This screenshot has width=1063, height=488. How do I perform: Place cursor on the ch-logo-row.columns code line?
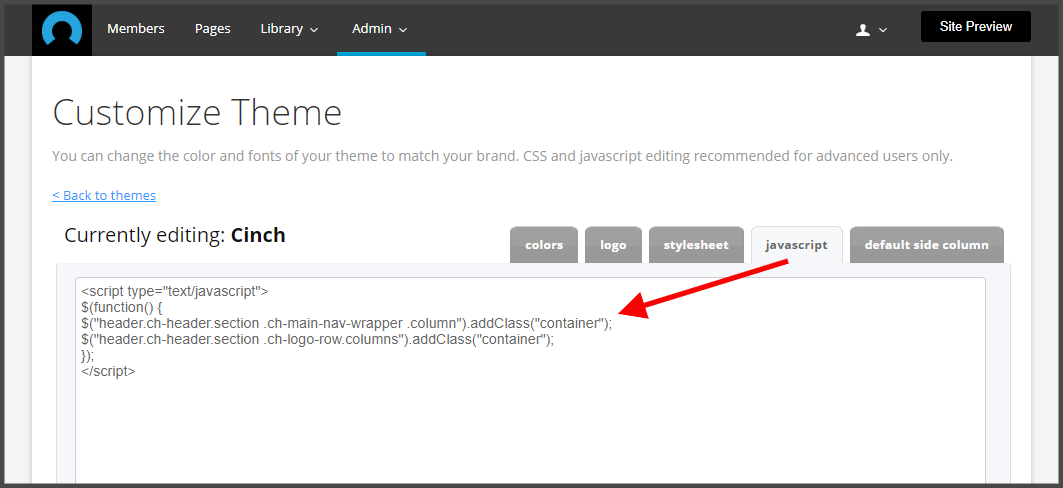(x=317, y=340)
